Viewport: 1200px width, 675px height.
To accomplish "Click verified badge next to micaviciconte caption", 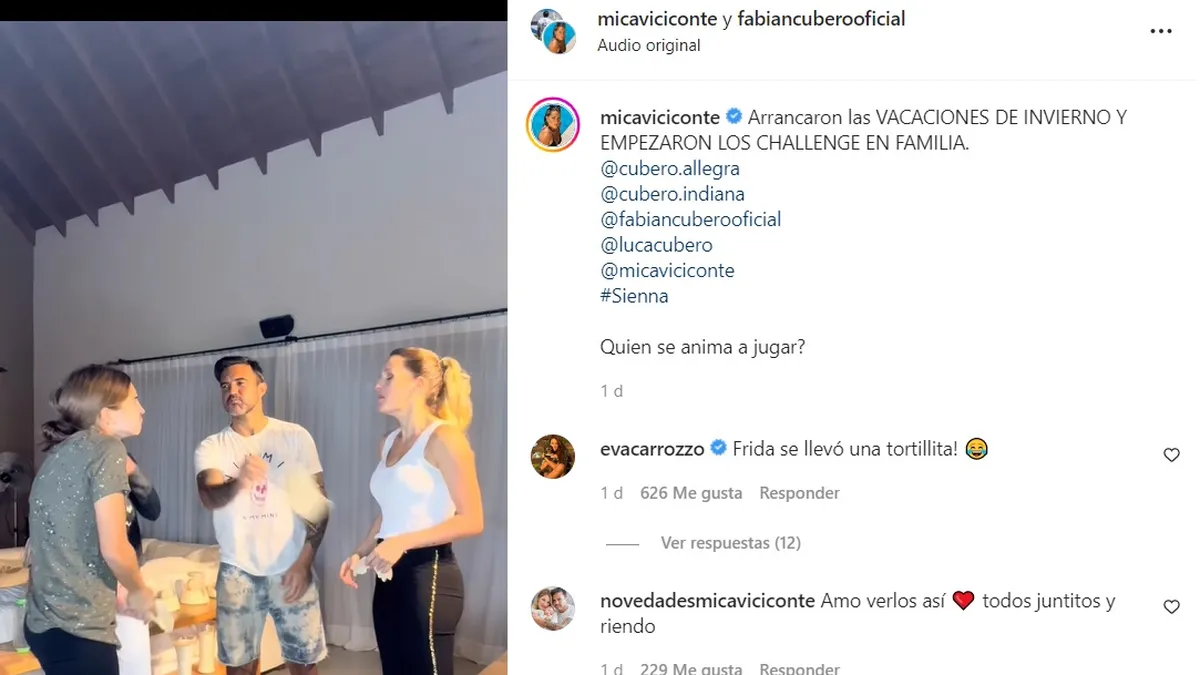I will pyautogui.click(x=733, y=117).
